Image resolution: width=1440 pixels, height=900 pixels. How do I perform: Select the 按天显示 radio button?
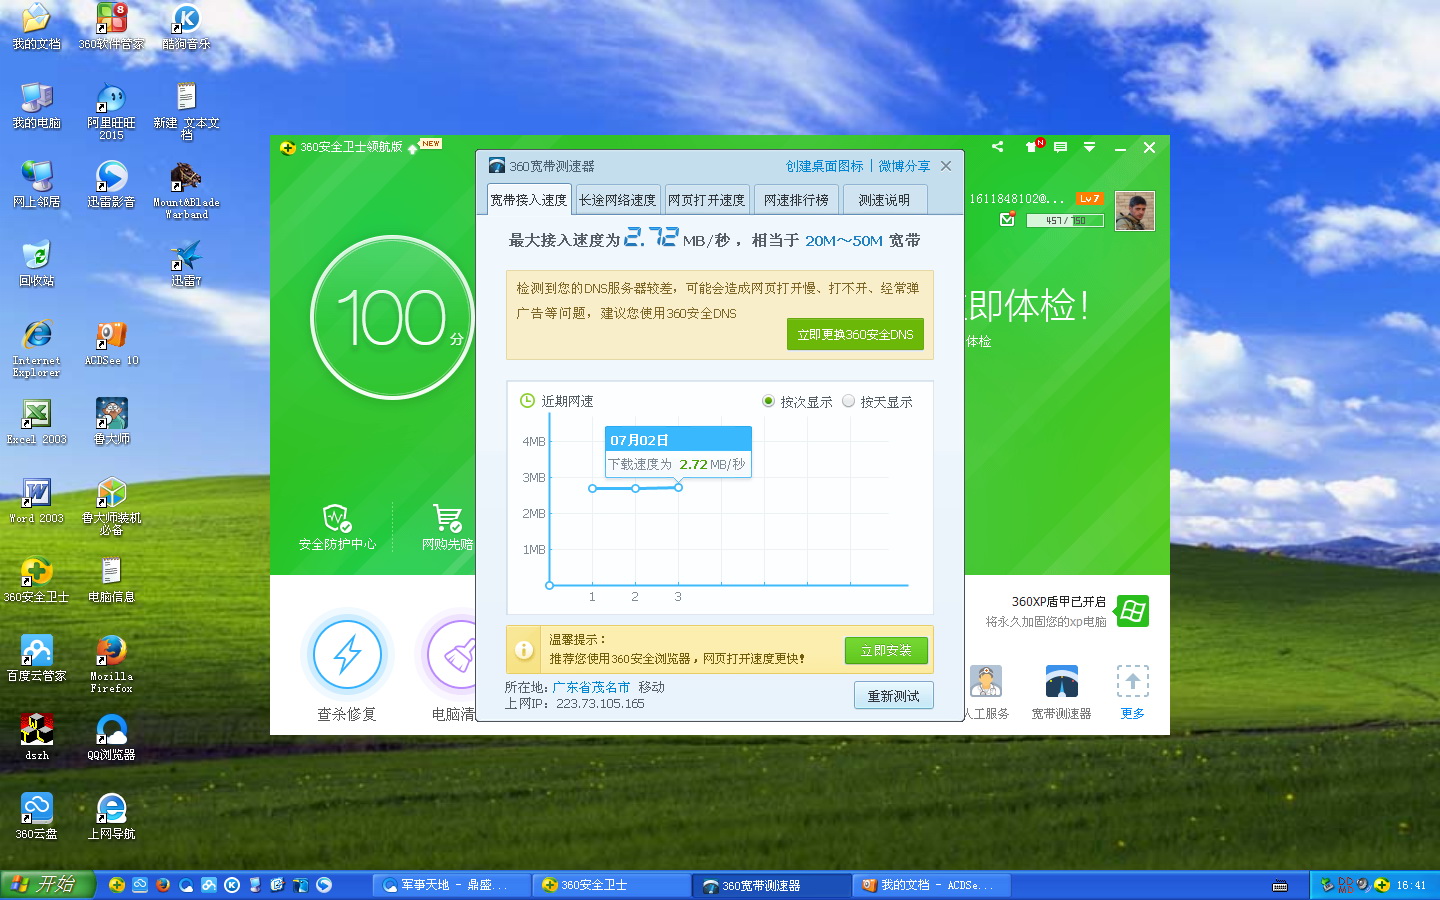[x=848, y=401]
